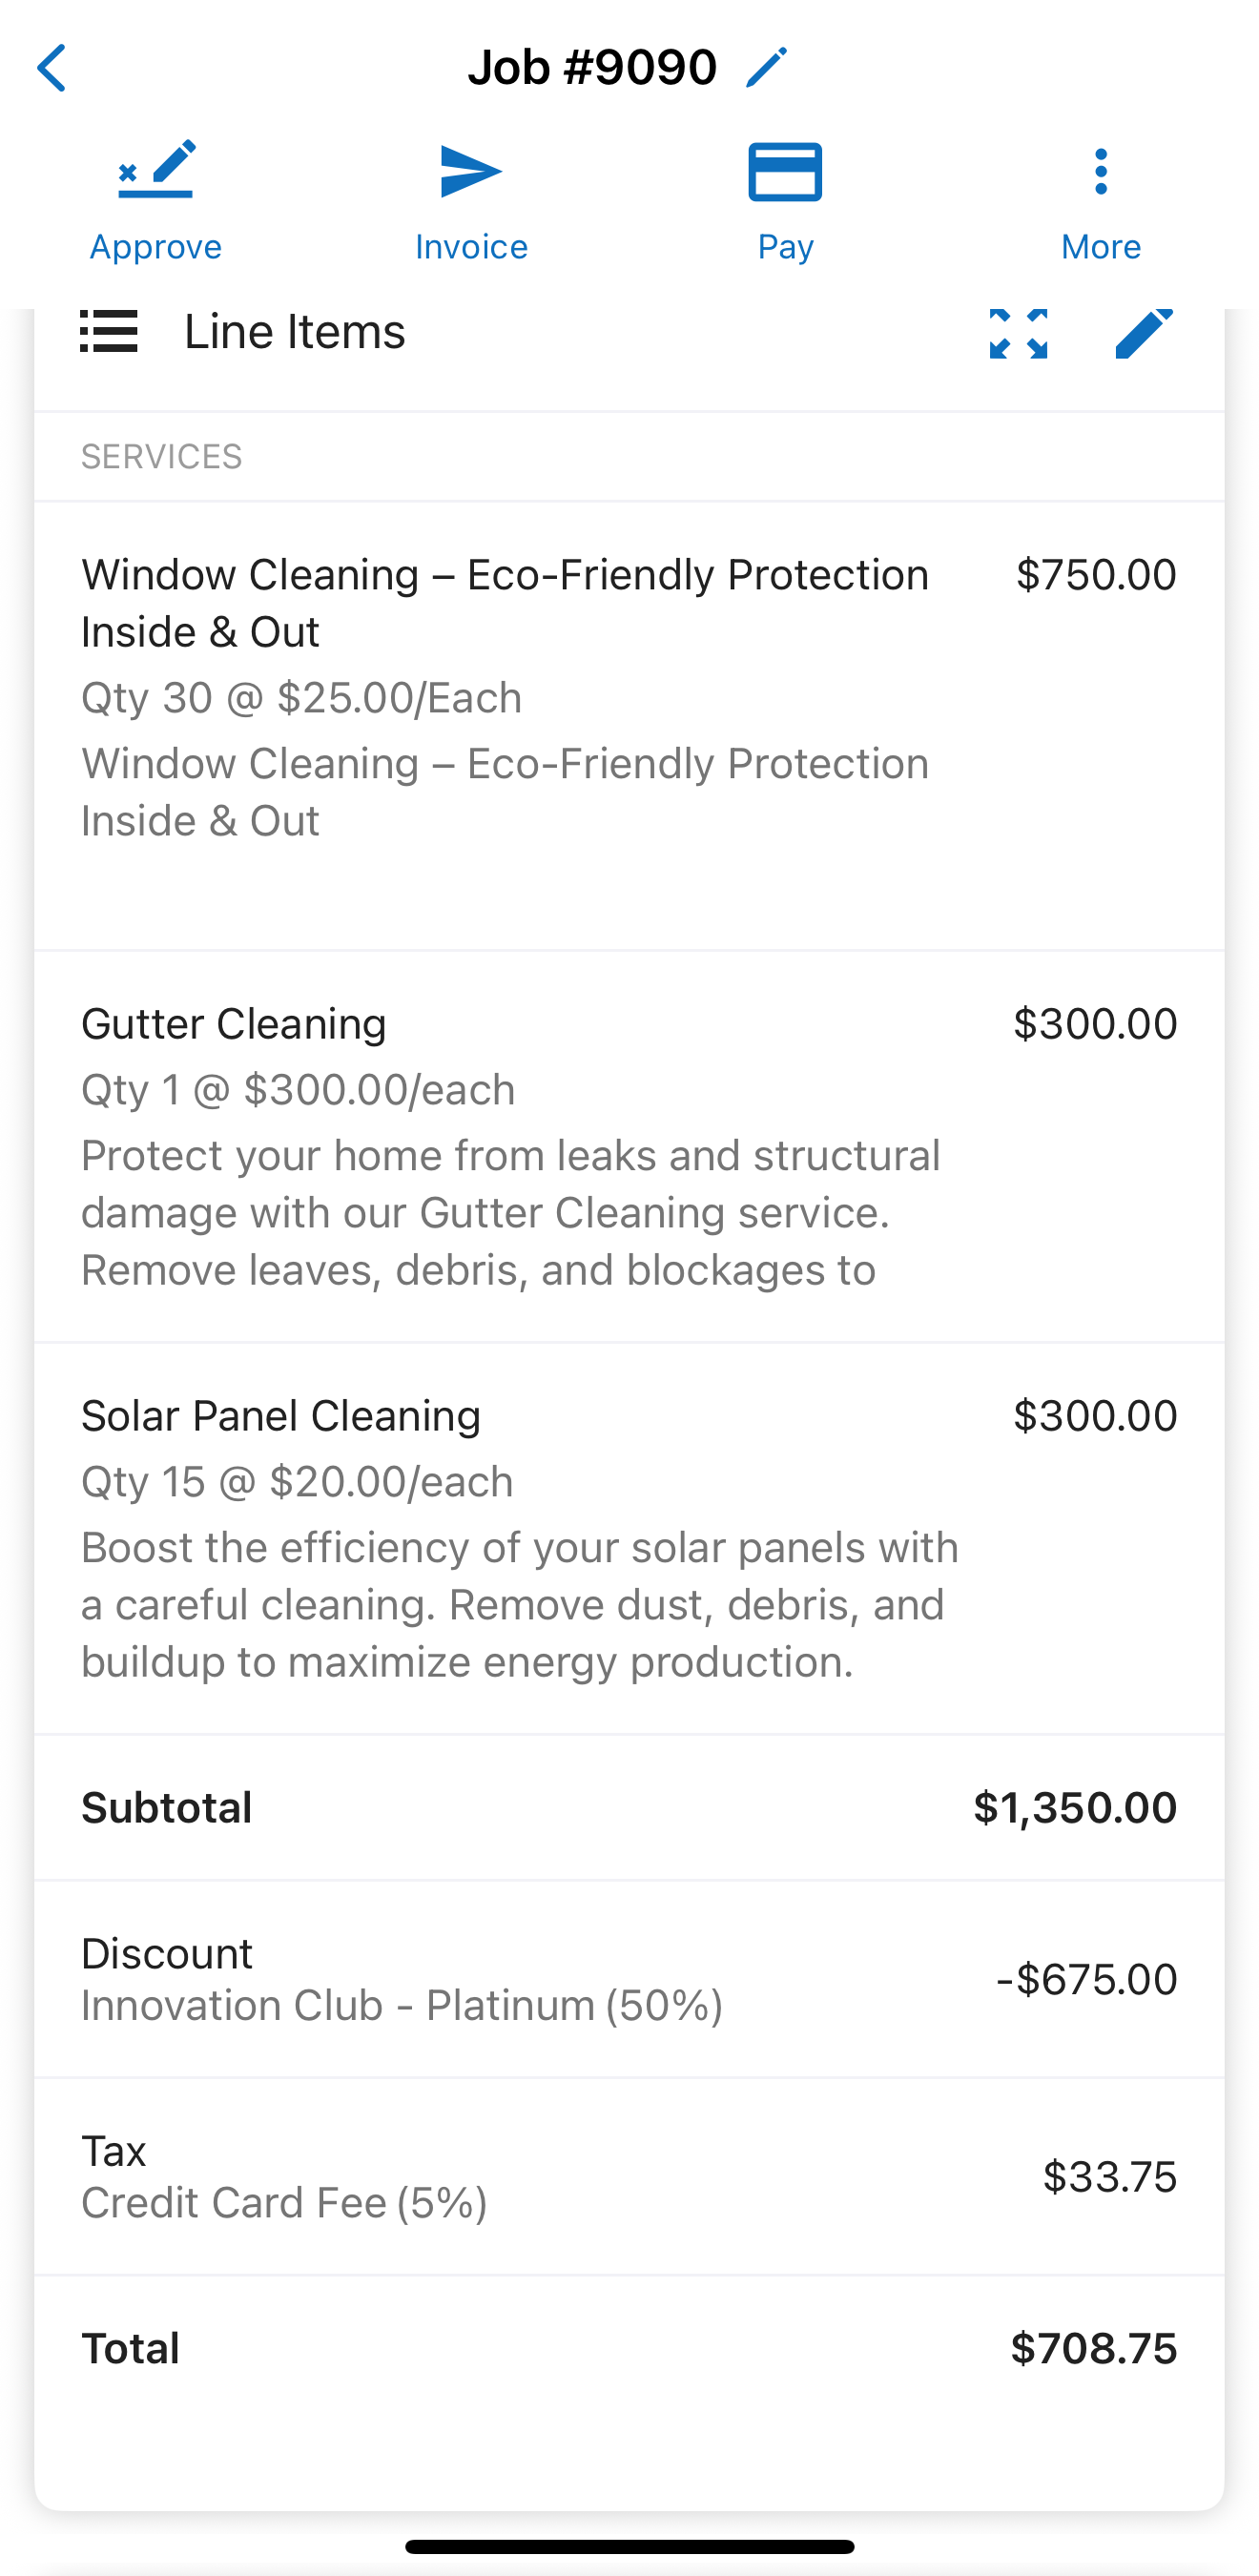Viewport: 1259px width, 2576px height.
Task: Tap the Invoice label
Action: pos(471,247)
